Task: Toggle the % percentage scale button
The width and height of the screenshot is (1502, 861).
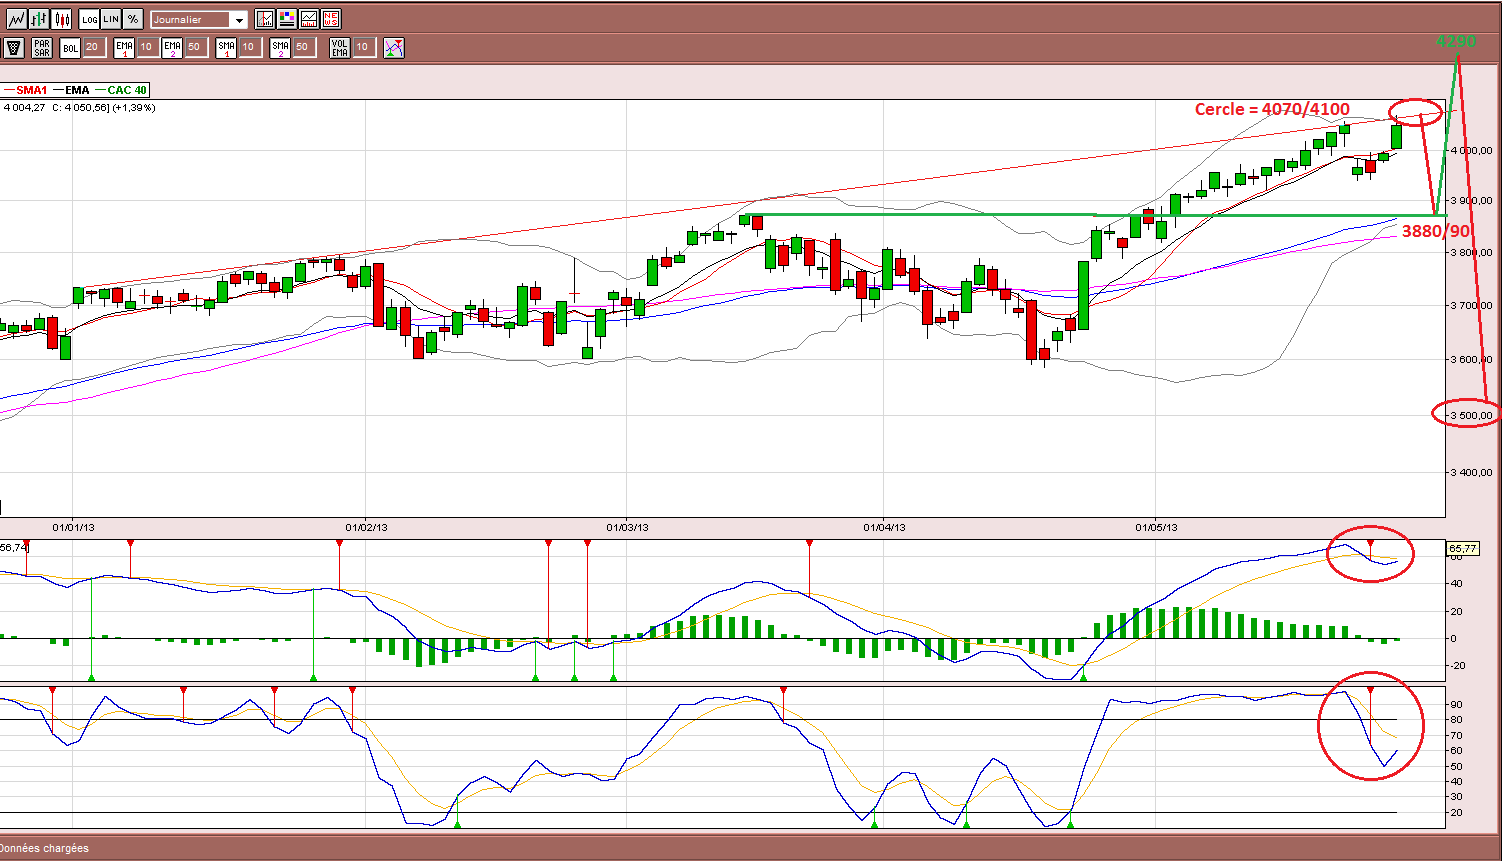Action: click(133, 19)
